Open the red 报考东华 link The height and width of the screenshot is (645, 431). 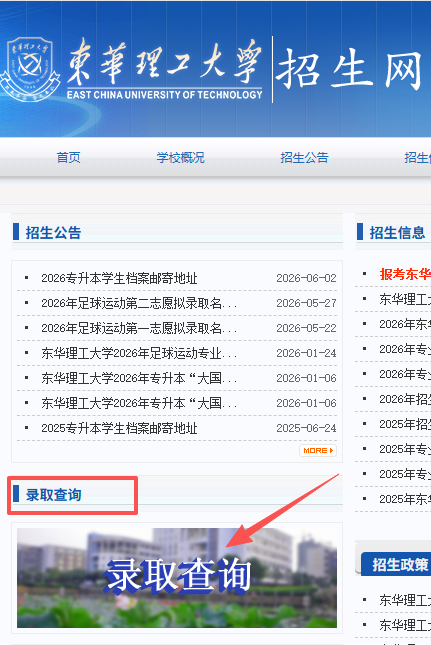(405, 274)
